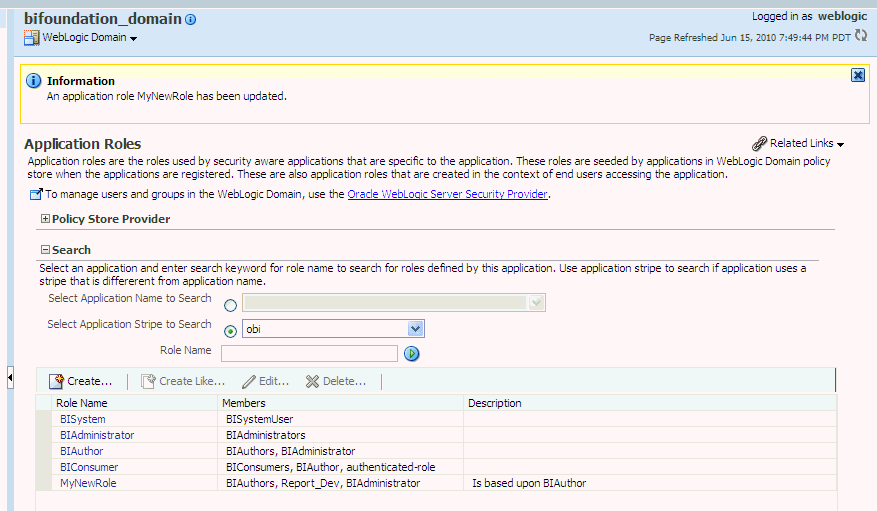
Task: Select the 'BIAuthors, BIAdministrator' members cell
Action: pos(340,451)
